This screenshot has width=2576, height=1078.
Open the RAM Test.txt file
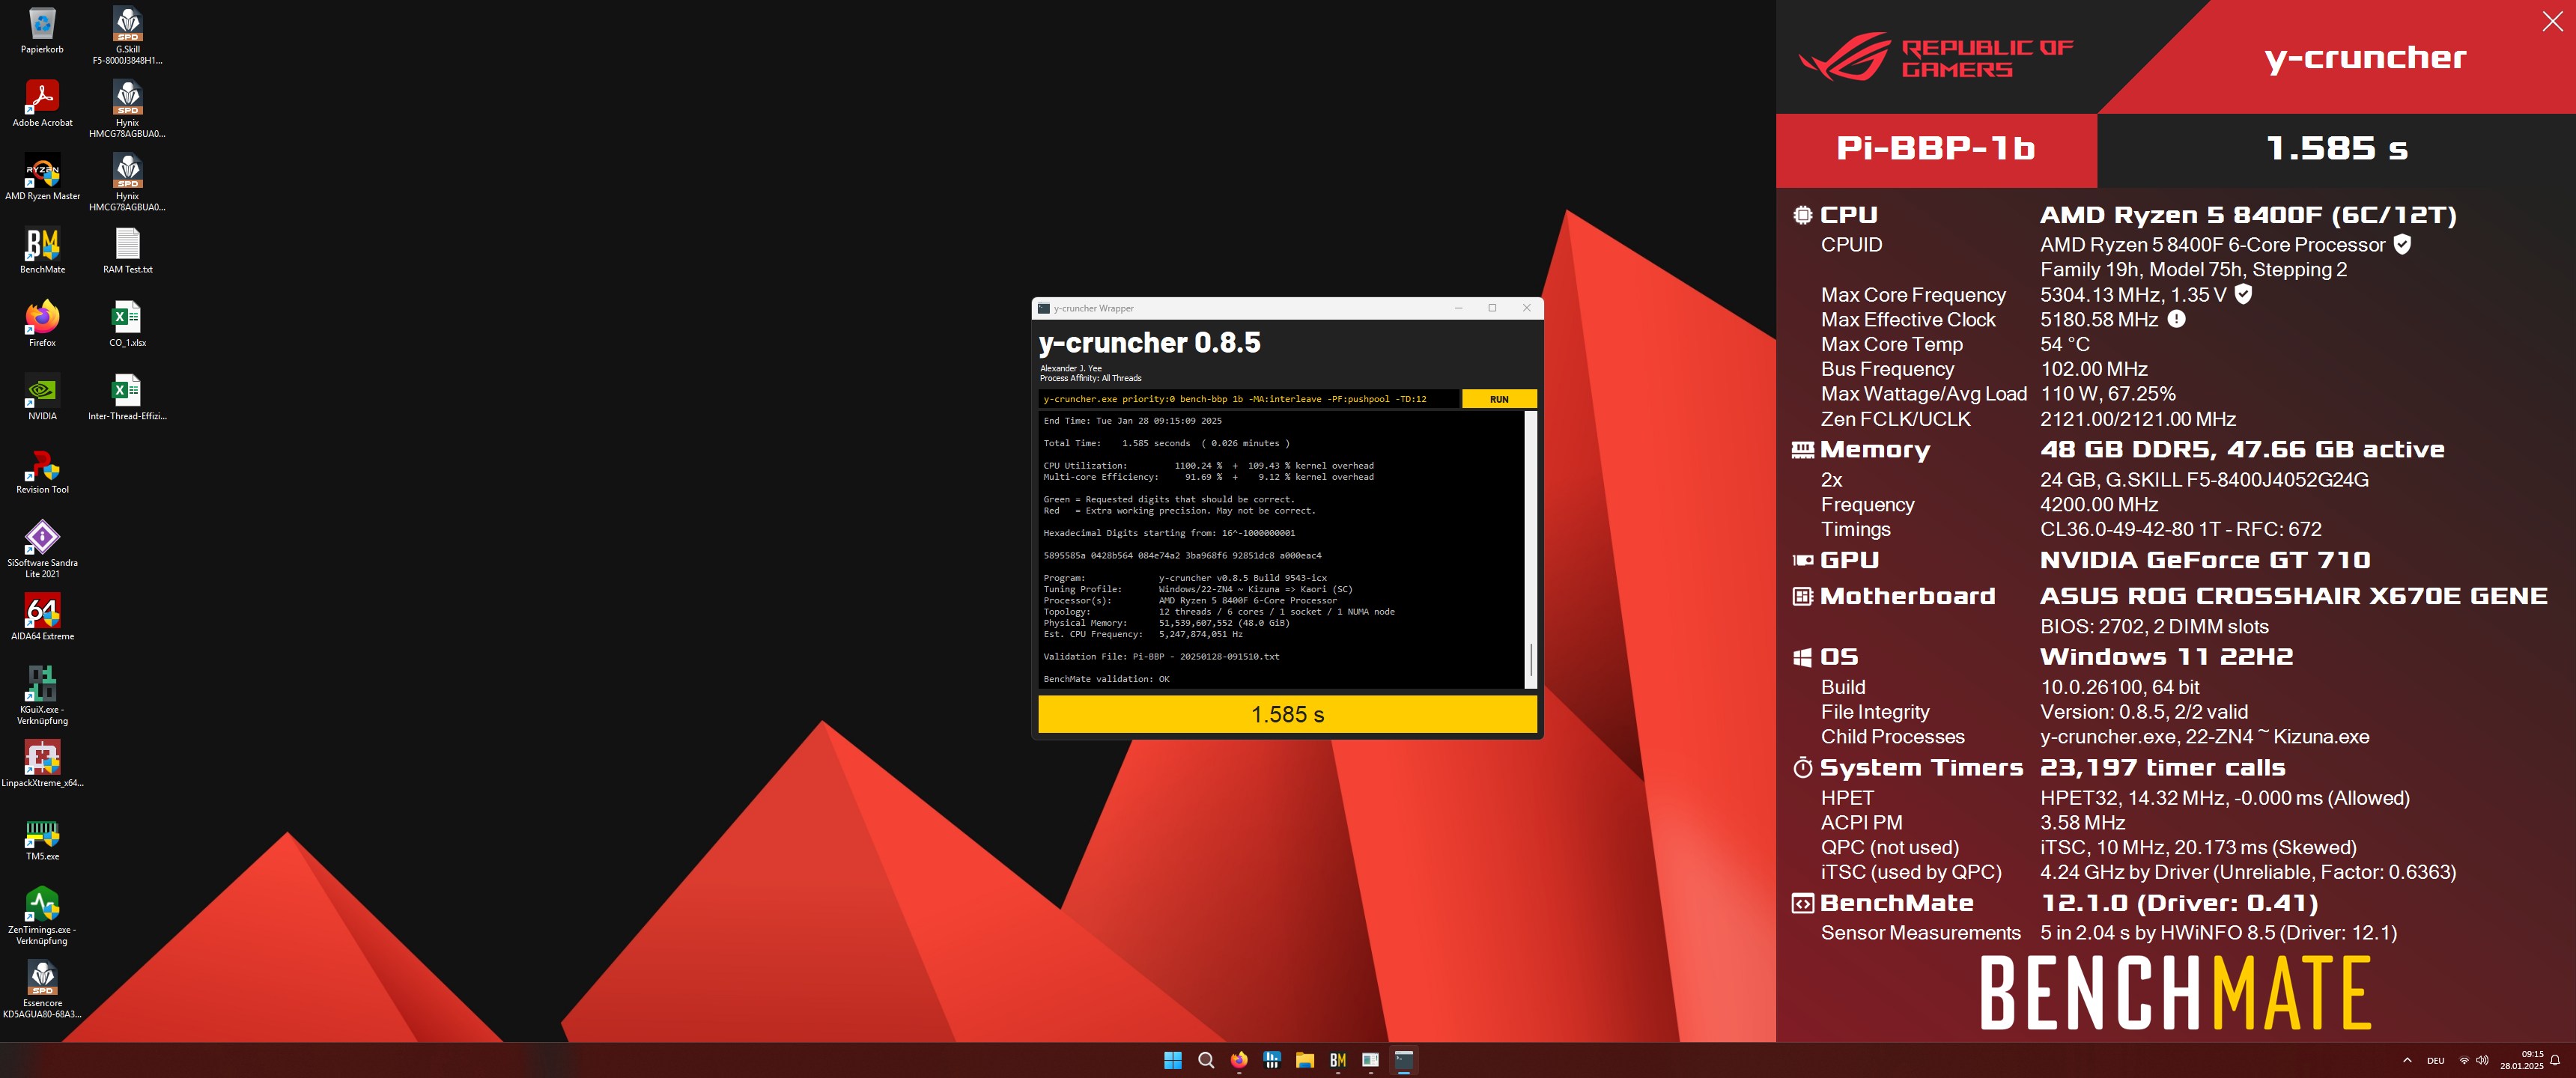pyautogui.click(x=127, y=251)
